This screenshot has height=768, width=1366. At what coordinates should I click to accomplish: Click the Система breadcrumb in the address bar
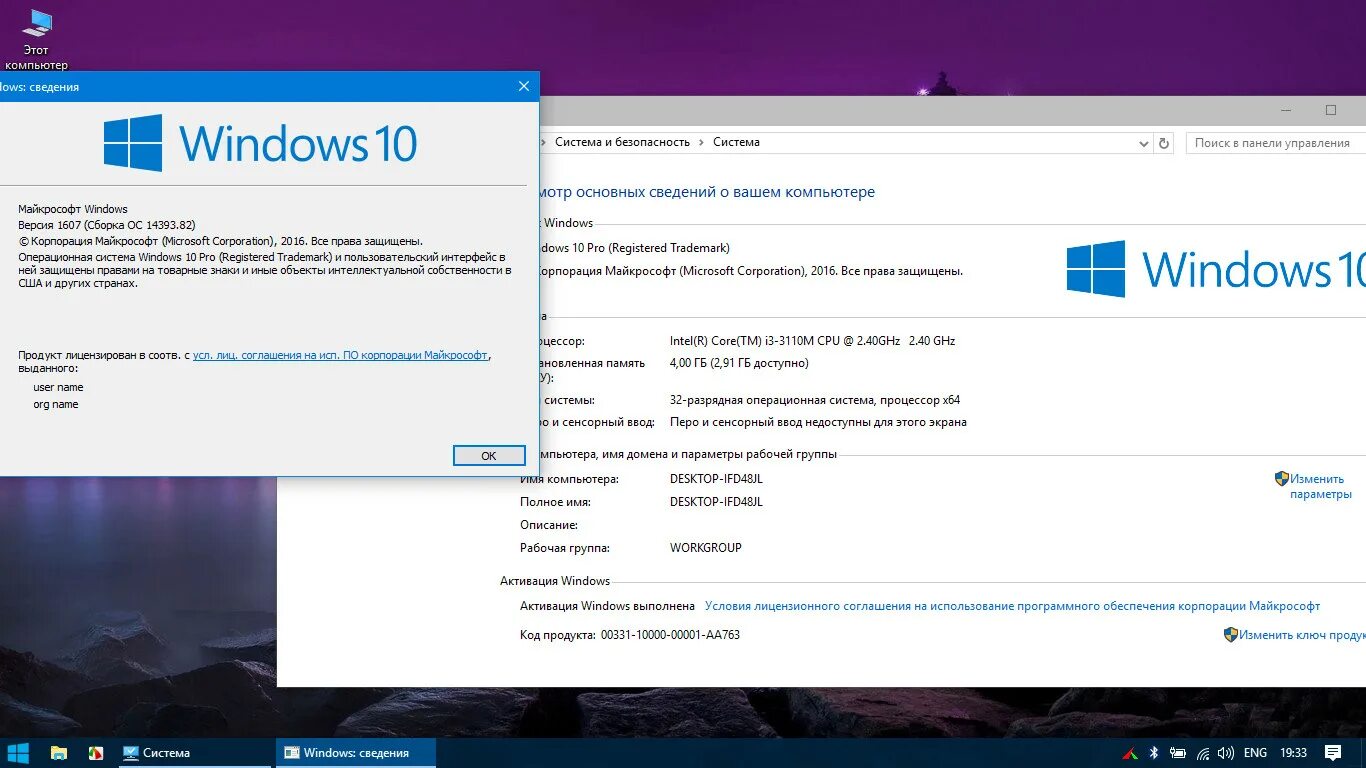pyautogui.click(x=736, y=142)
